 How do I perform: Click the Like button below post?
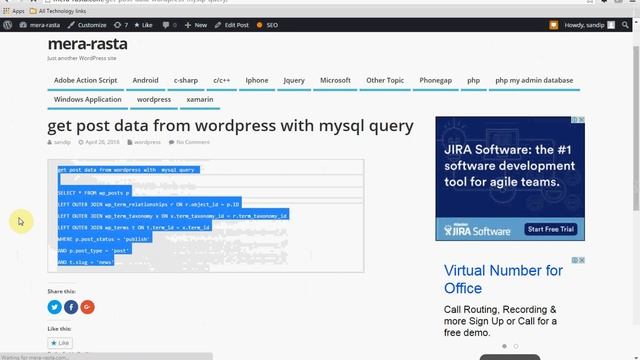60,343
